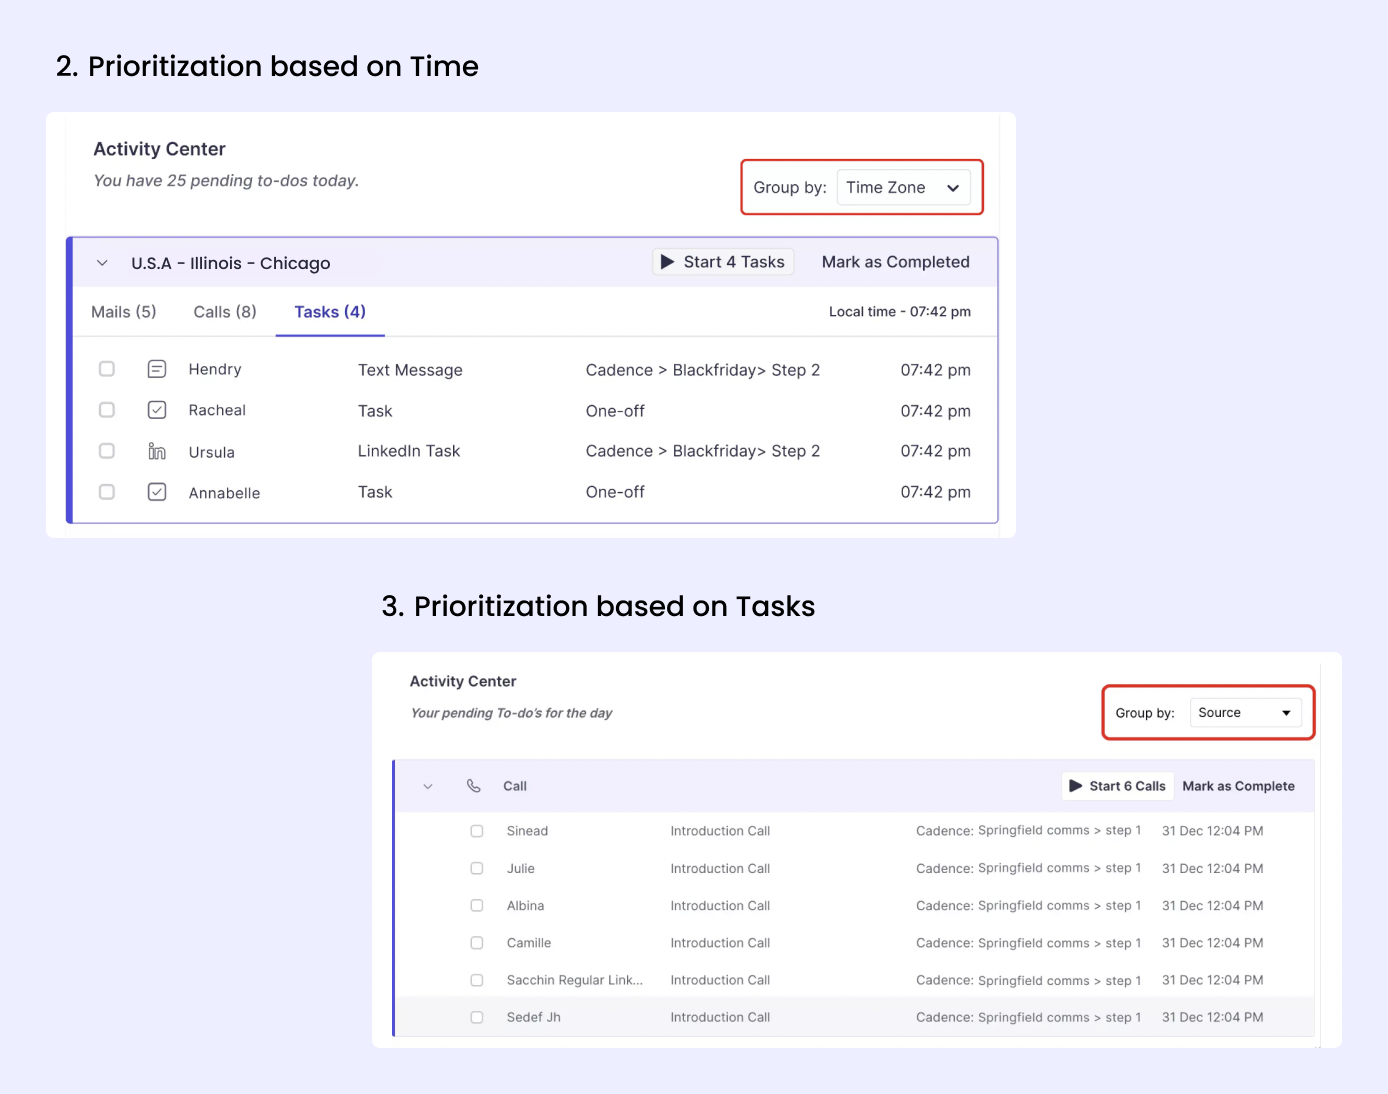Click Mark as Complete in the Call section
Screen dimensions: 1388x1094
1238,785
